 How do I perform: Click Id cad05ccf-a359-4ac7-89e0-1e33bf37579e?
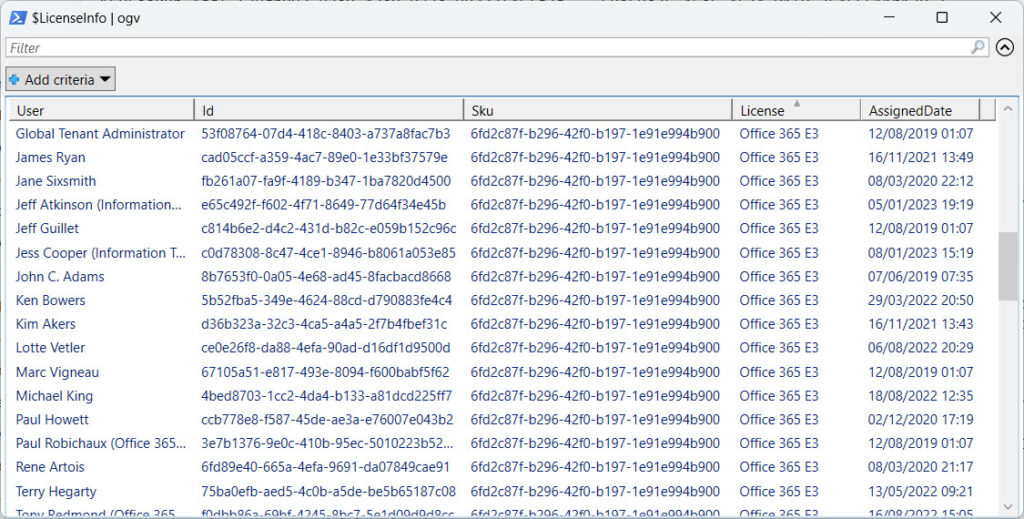tap(324, 157)
